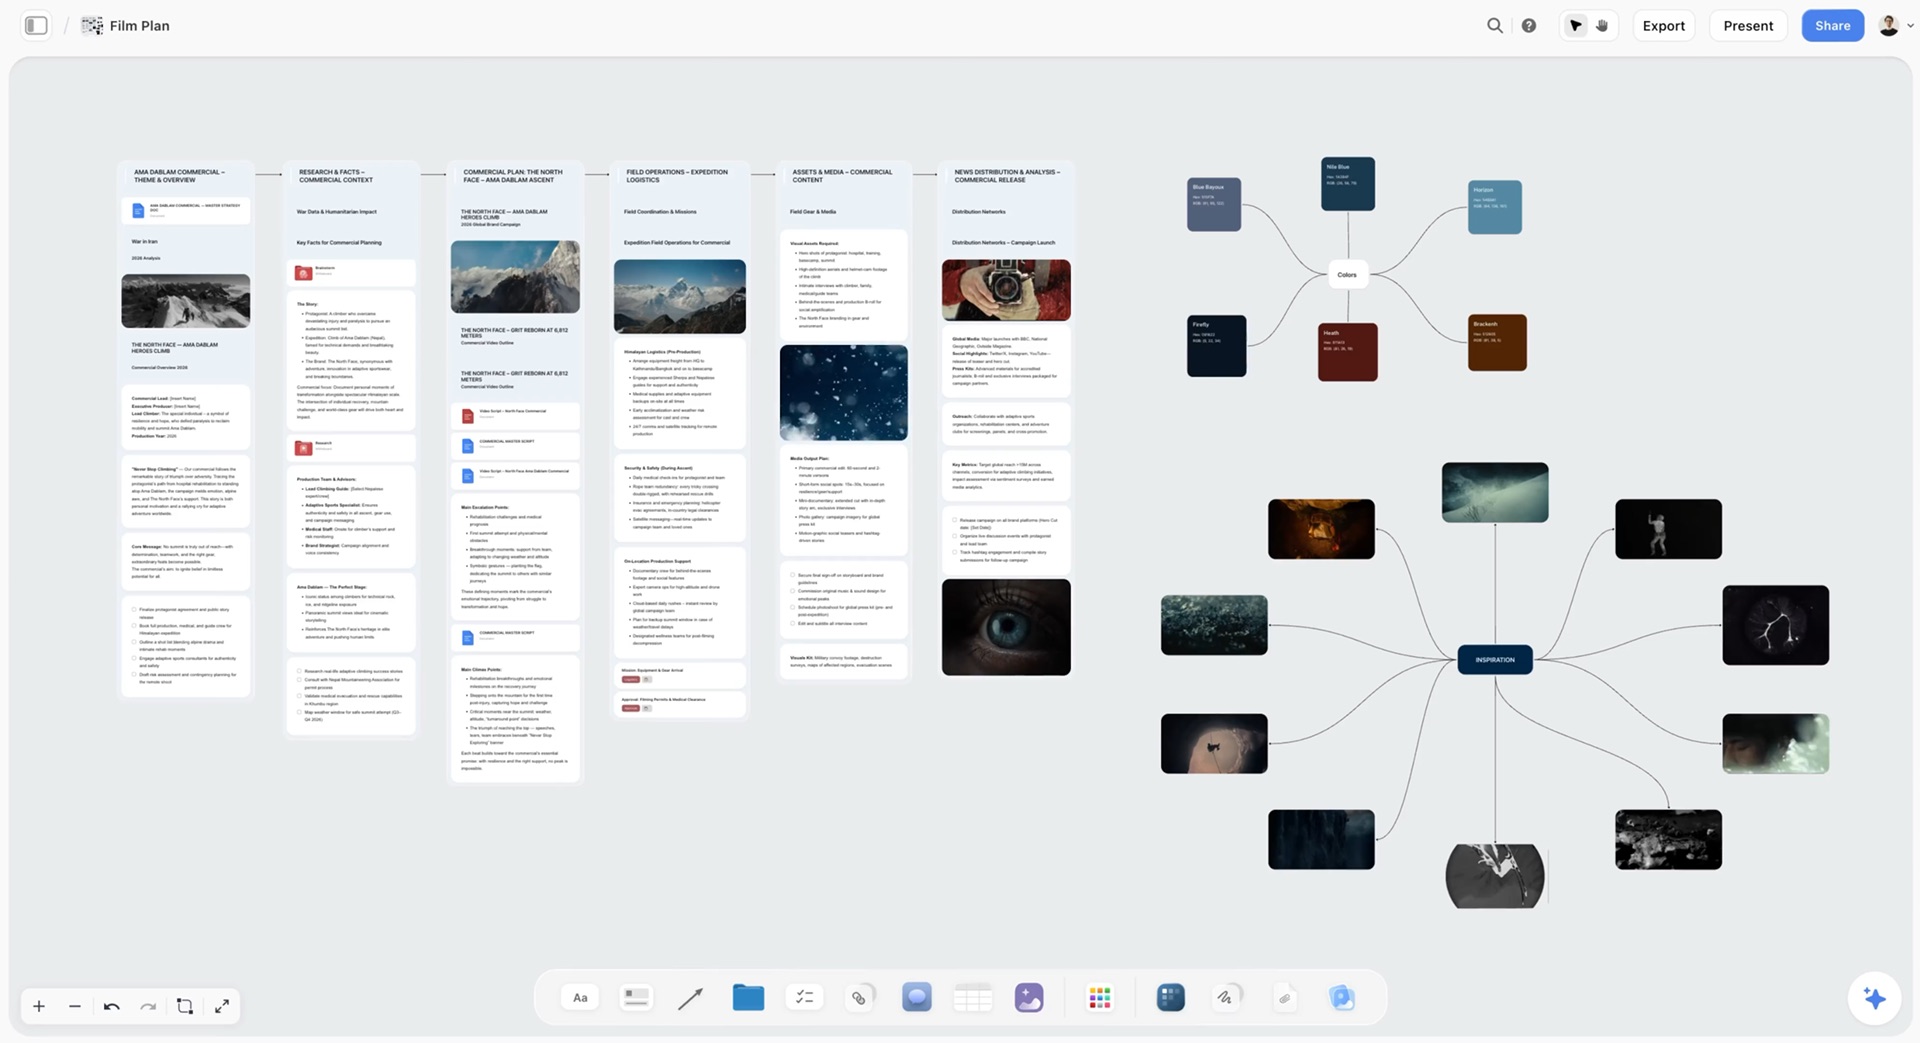
Task: Click the Film Plan board title
Action: (x=139, y=26)
